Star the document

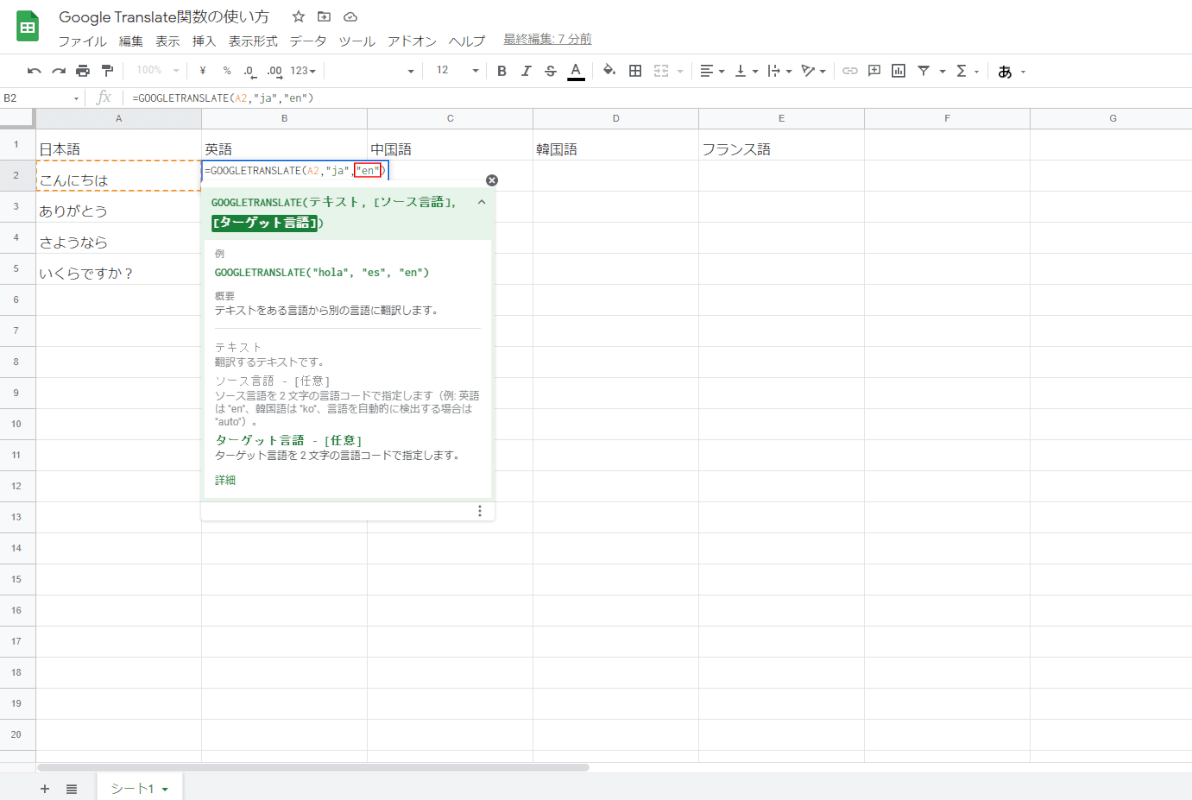(x=299, y=17)
